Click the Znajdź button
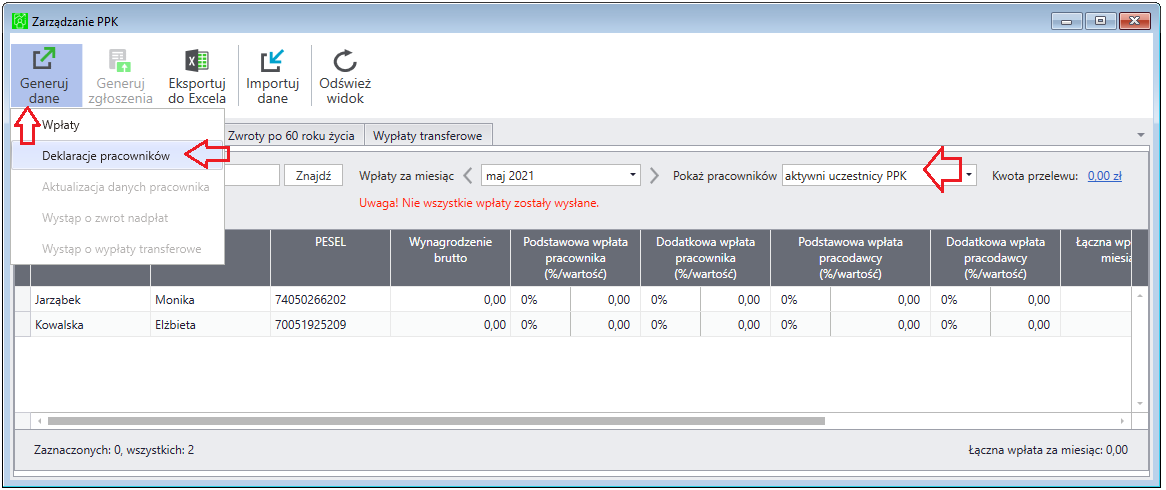Viewport: 1166px width, 490px height. 313,176
